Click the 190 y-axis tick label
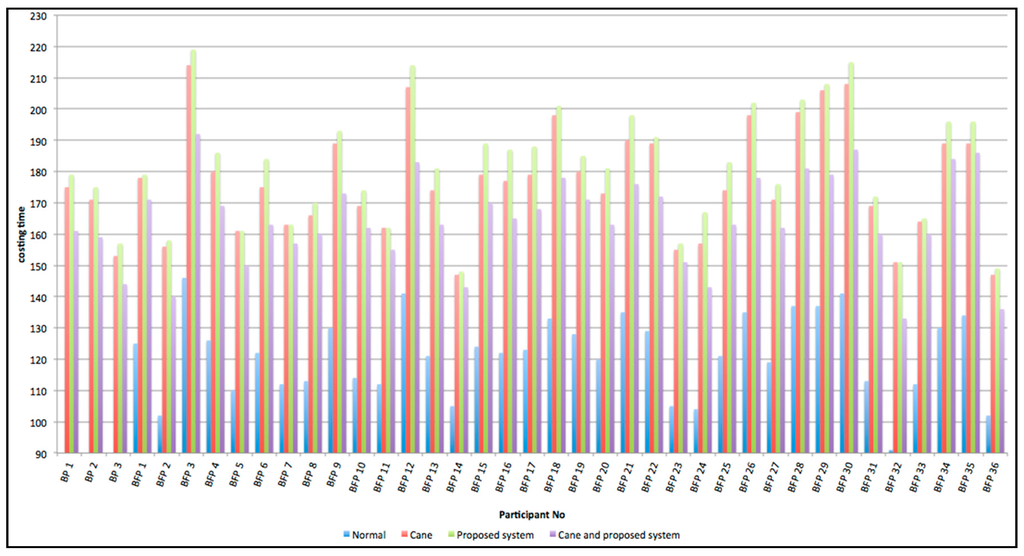The image size is (1024, 556). tap(39, 141)
